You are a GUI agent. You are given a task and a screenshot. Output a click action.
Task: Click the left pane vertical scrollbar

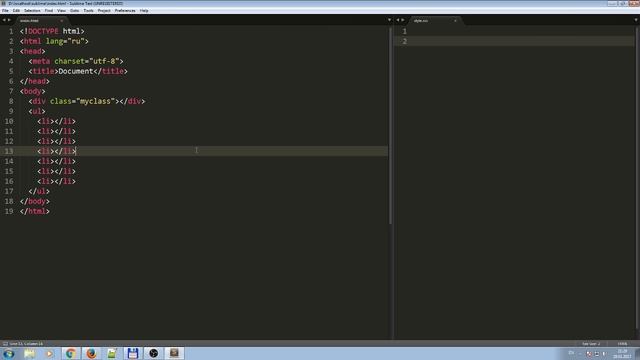(390, 126)
